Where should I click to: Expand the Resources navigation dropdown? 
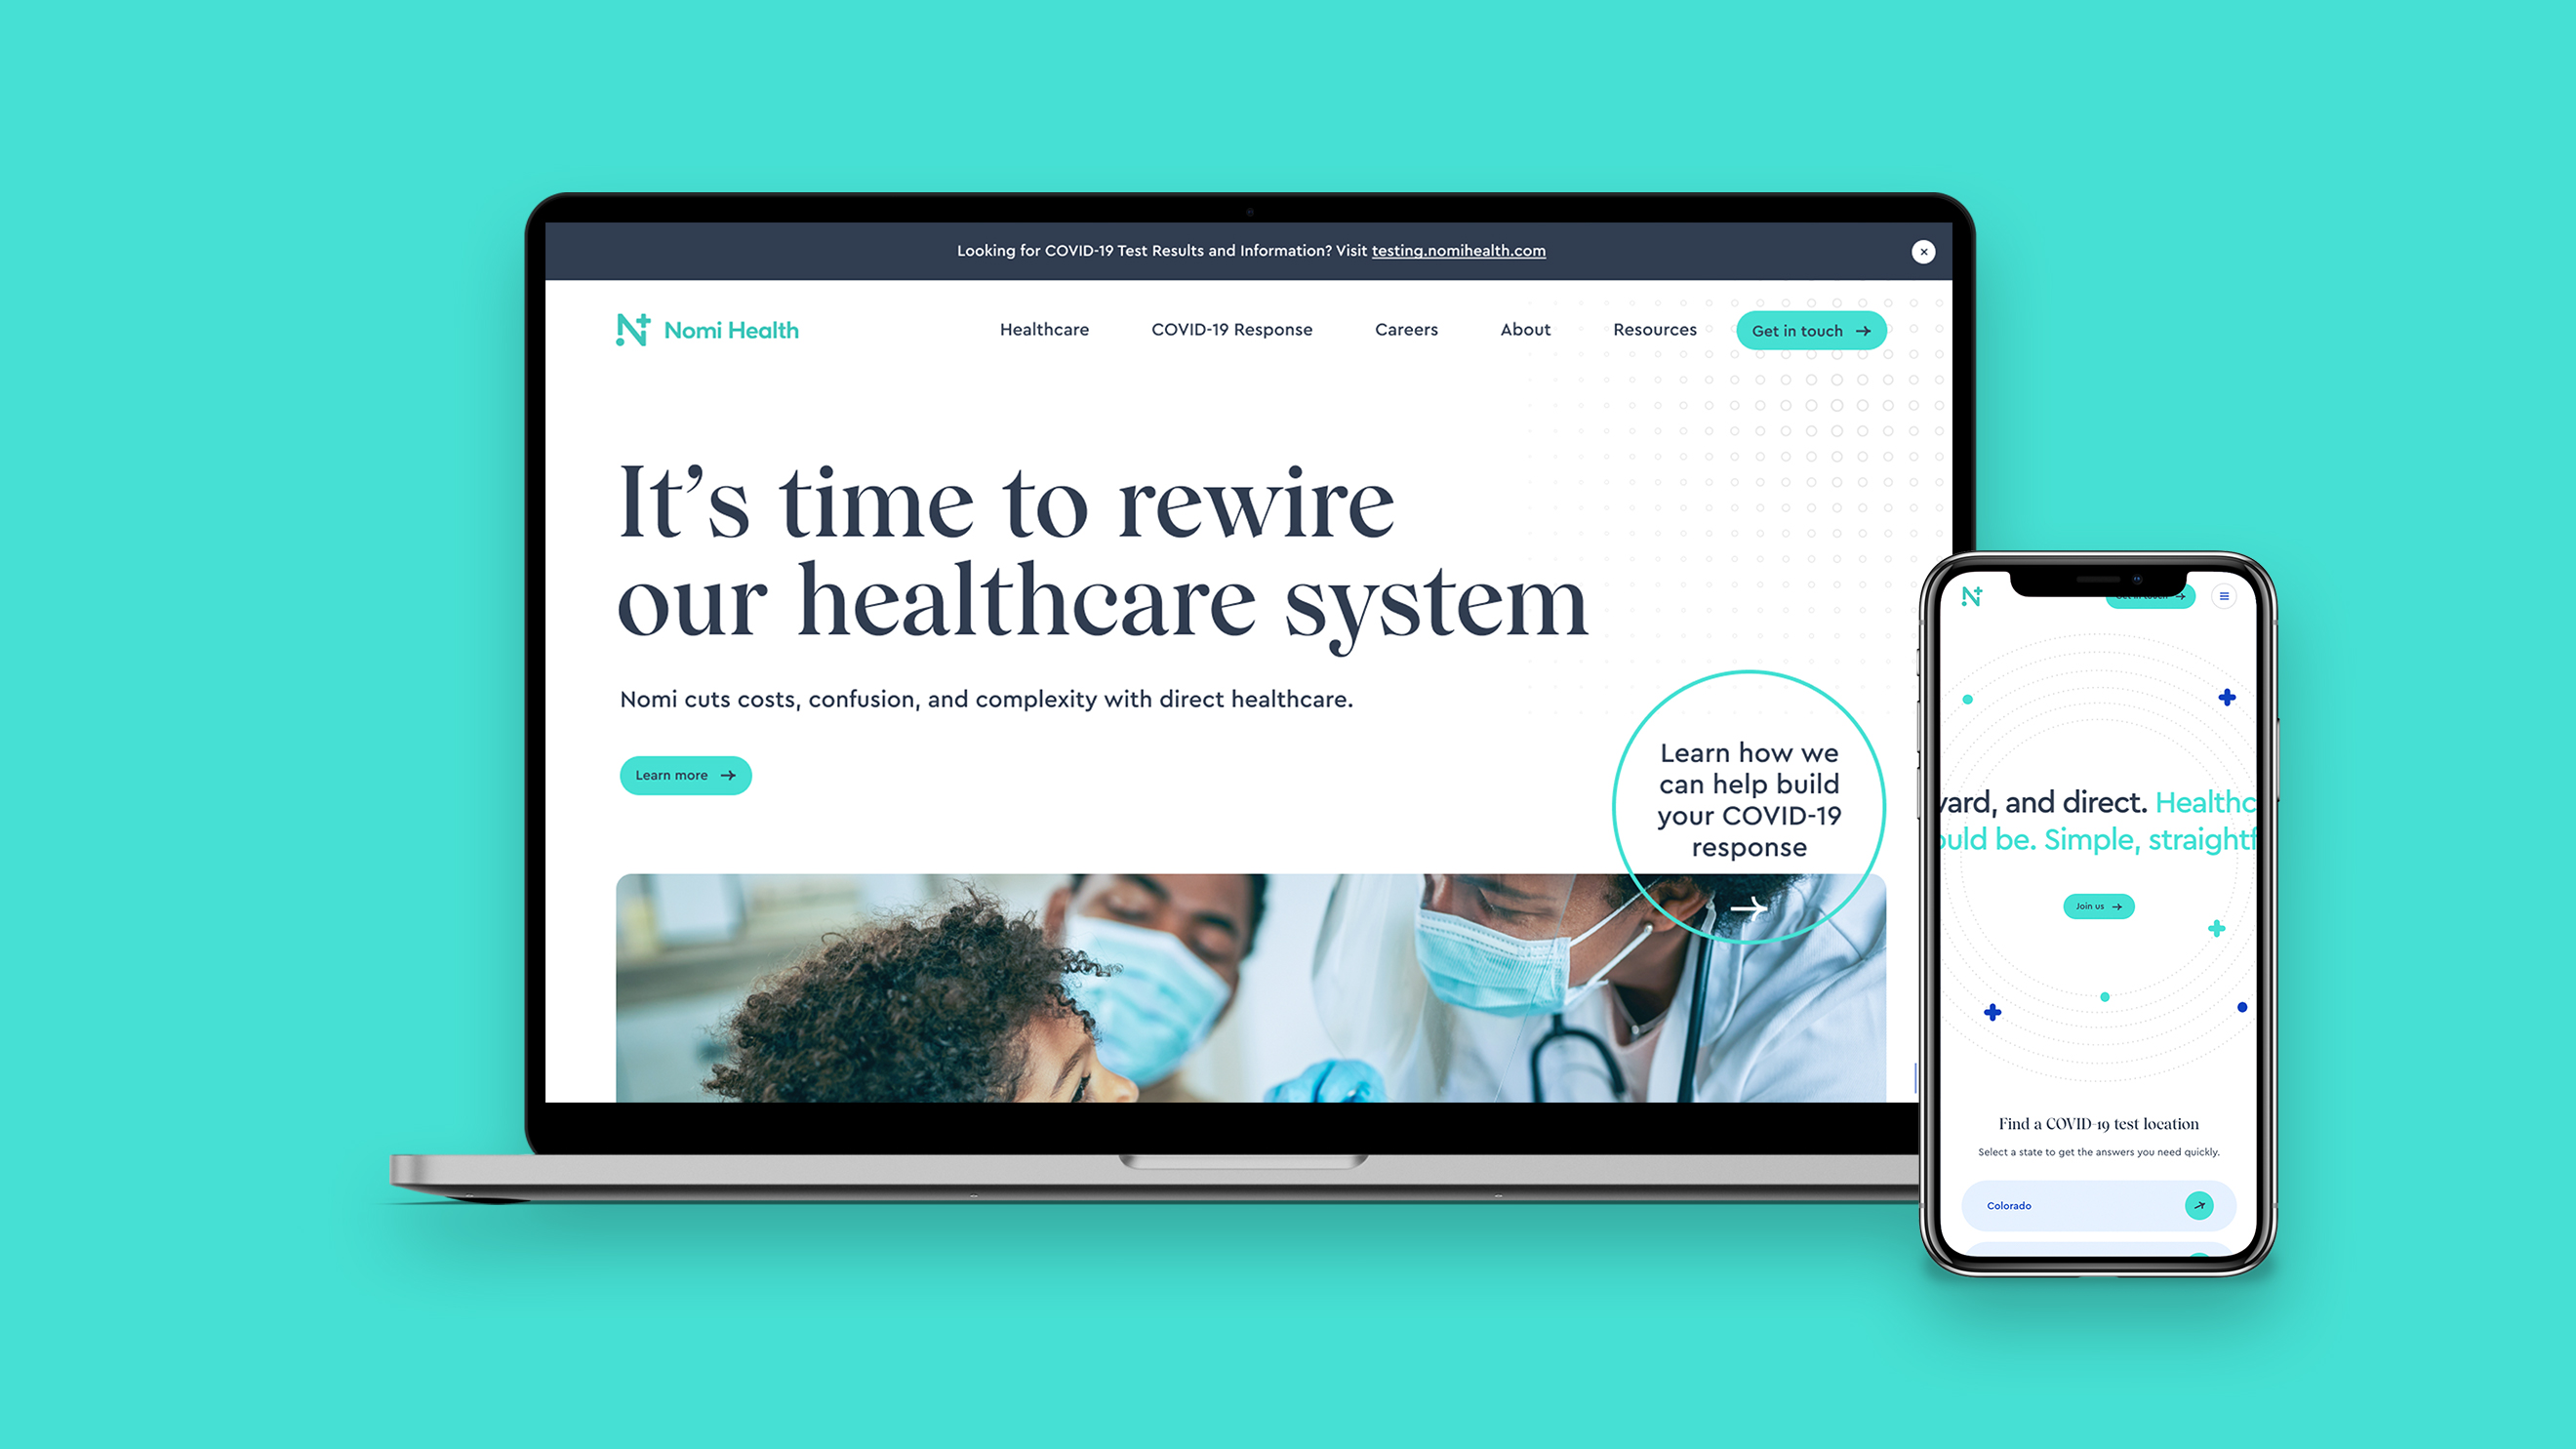1654,329
